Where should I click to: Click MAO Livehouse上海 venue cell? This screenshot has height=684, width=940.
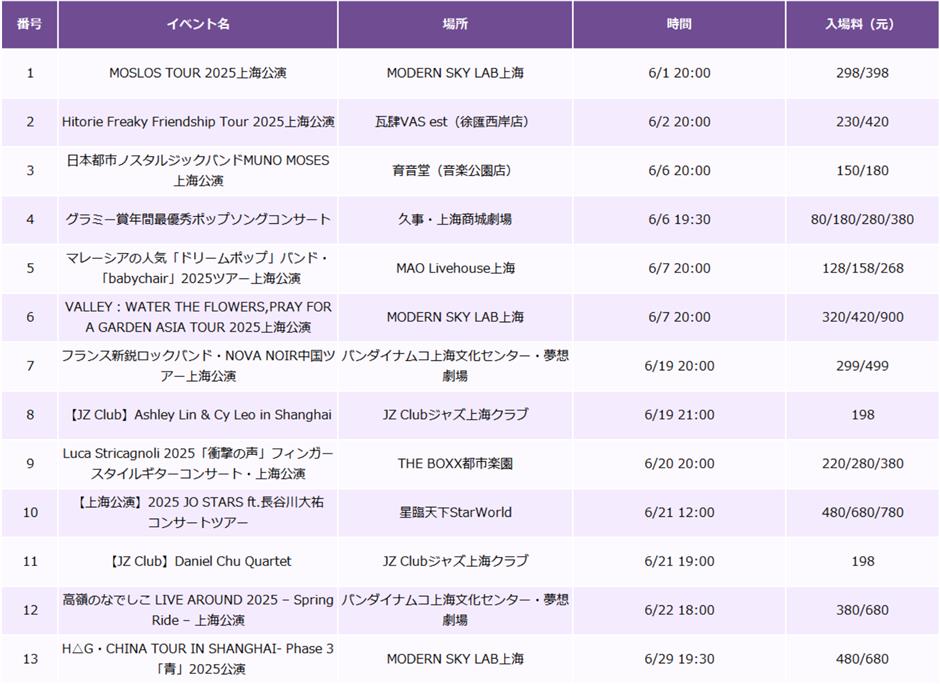(x=455, y=268)
